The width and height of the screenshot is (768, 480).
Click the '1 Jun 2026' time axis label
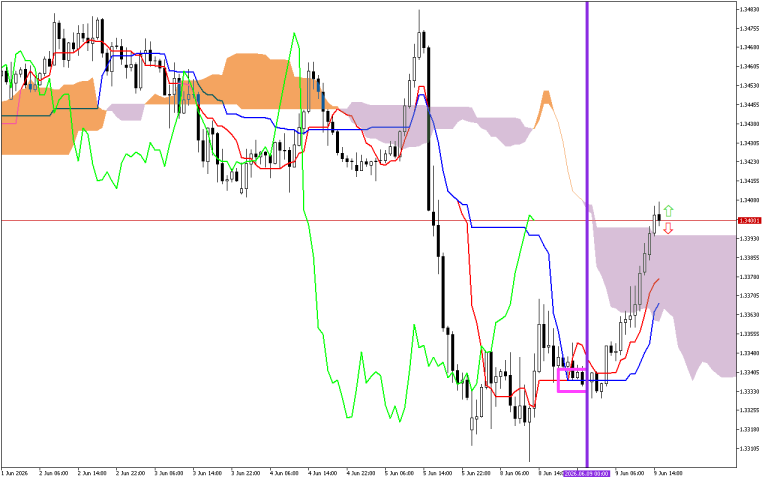14,474
